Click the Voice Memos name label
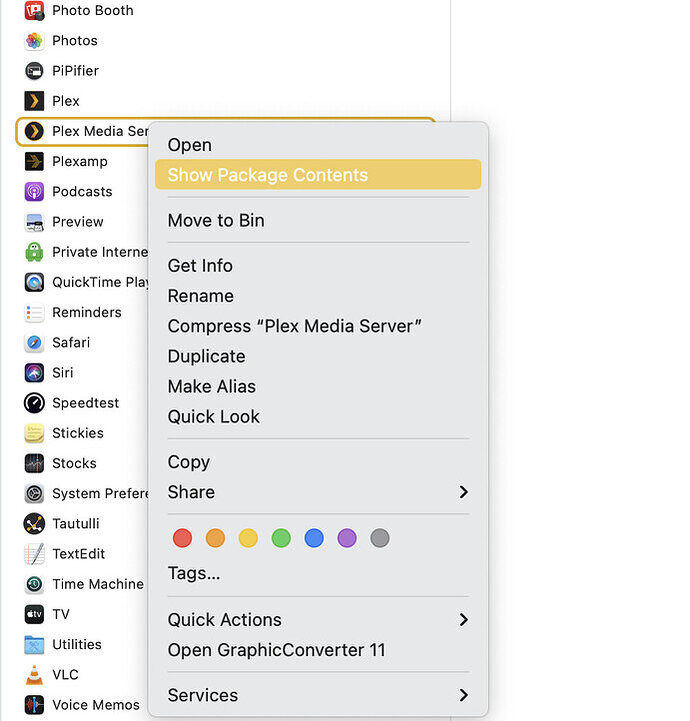This screenshot has height=721, width=690. coord(96,705)
